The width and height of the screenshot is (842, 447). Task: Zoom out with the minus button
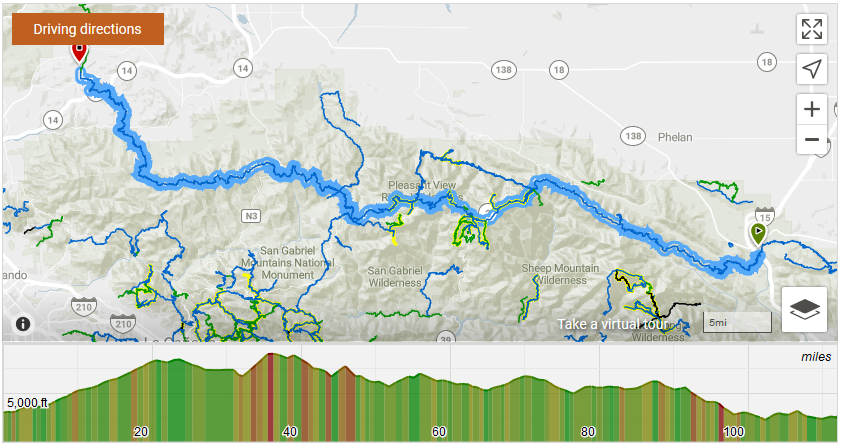(812, 139)
